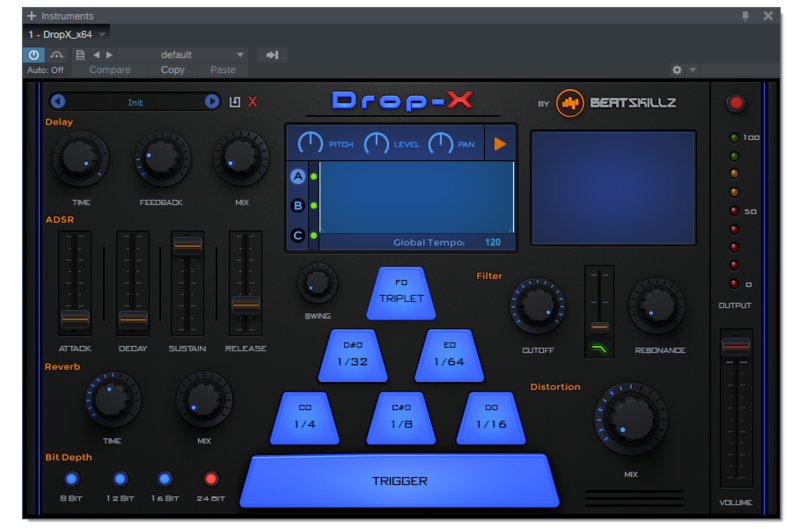Image resolution: width=800 pixels, height=529 pixels.
Task: Toggle Auto: Off automation mode
Action: [45, 70]
